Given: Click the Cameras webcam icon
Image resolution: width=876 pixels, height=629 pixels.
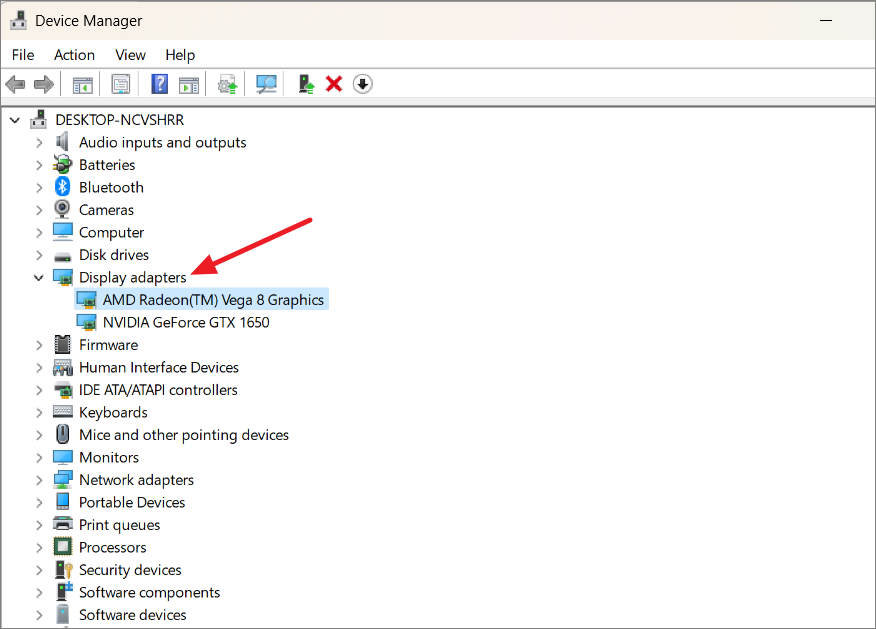Looking at the screenshot, I should click(62, 209).
